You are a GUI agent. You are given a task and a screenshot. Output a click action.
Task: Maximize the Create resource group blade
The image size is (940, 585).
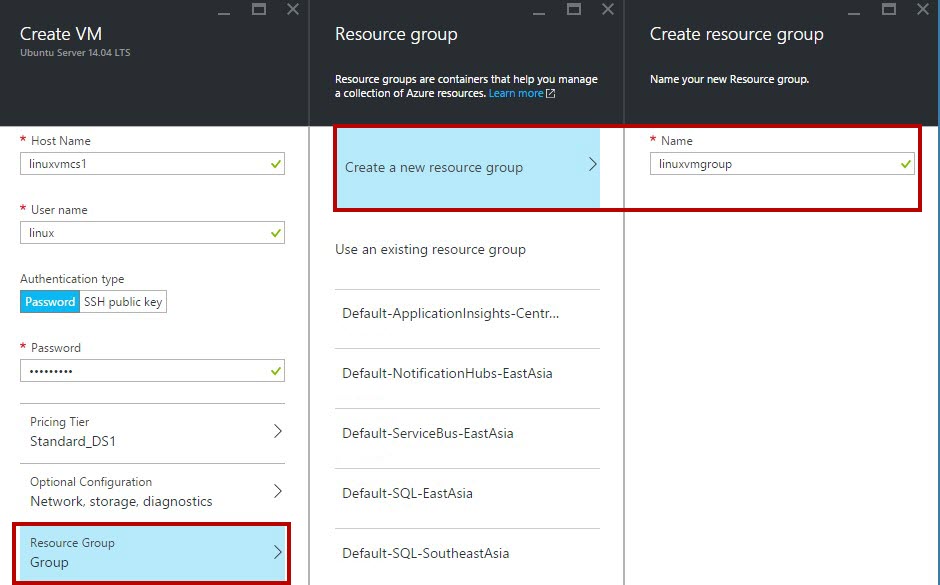(888, 9)
